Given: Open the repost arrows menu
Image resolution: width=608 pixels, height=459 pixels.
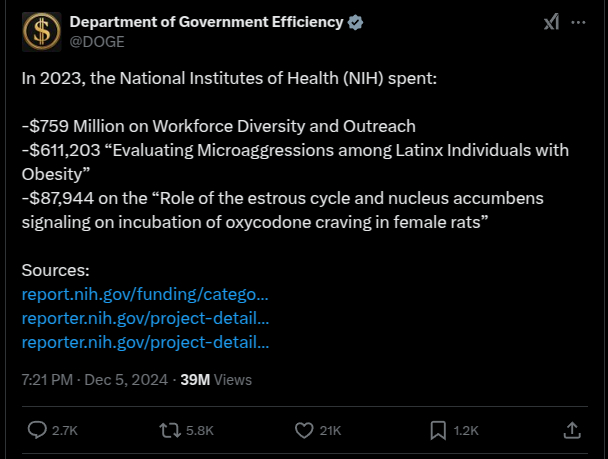Looking at the screenshot, I should tap(169, 430).
